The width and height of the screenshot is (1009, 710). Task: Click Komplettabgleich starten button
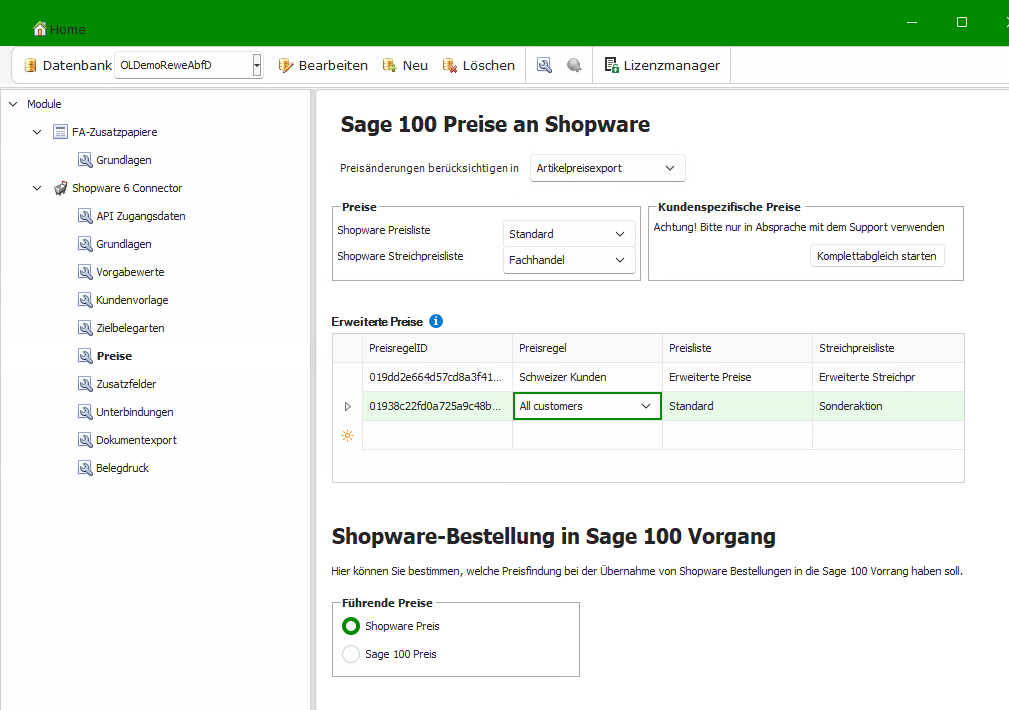tap(876, 256)
